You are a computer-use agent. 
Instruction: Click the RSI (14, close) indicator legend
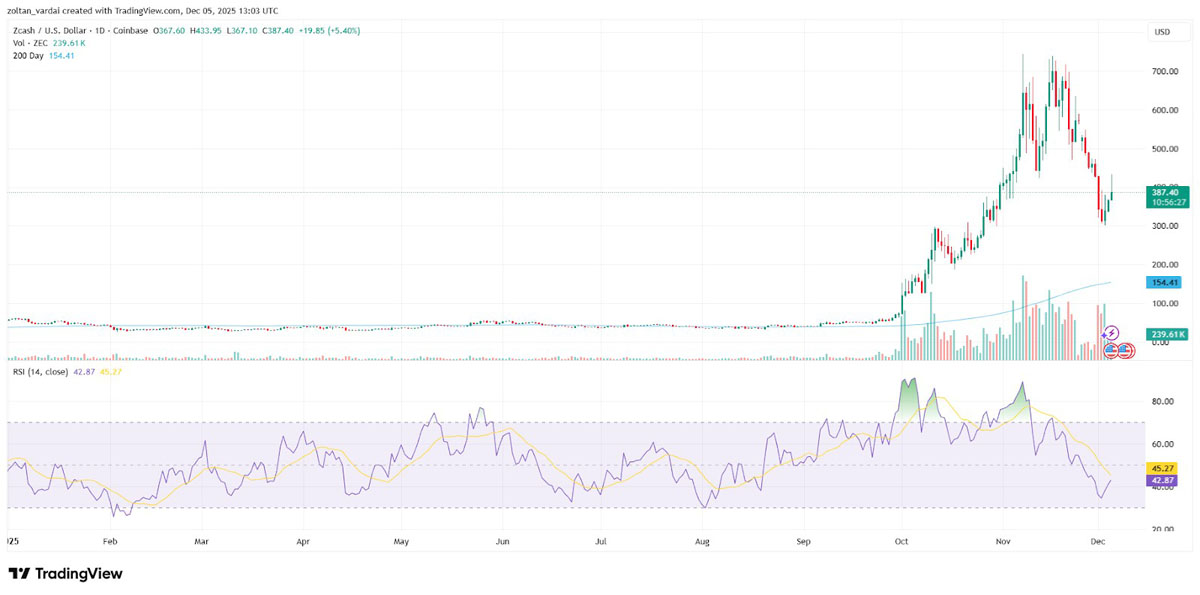coord(42,371)
